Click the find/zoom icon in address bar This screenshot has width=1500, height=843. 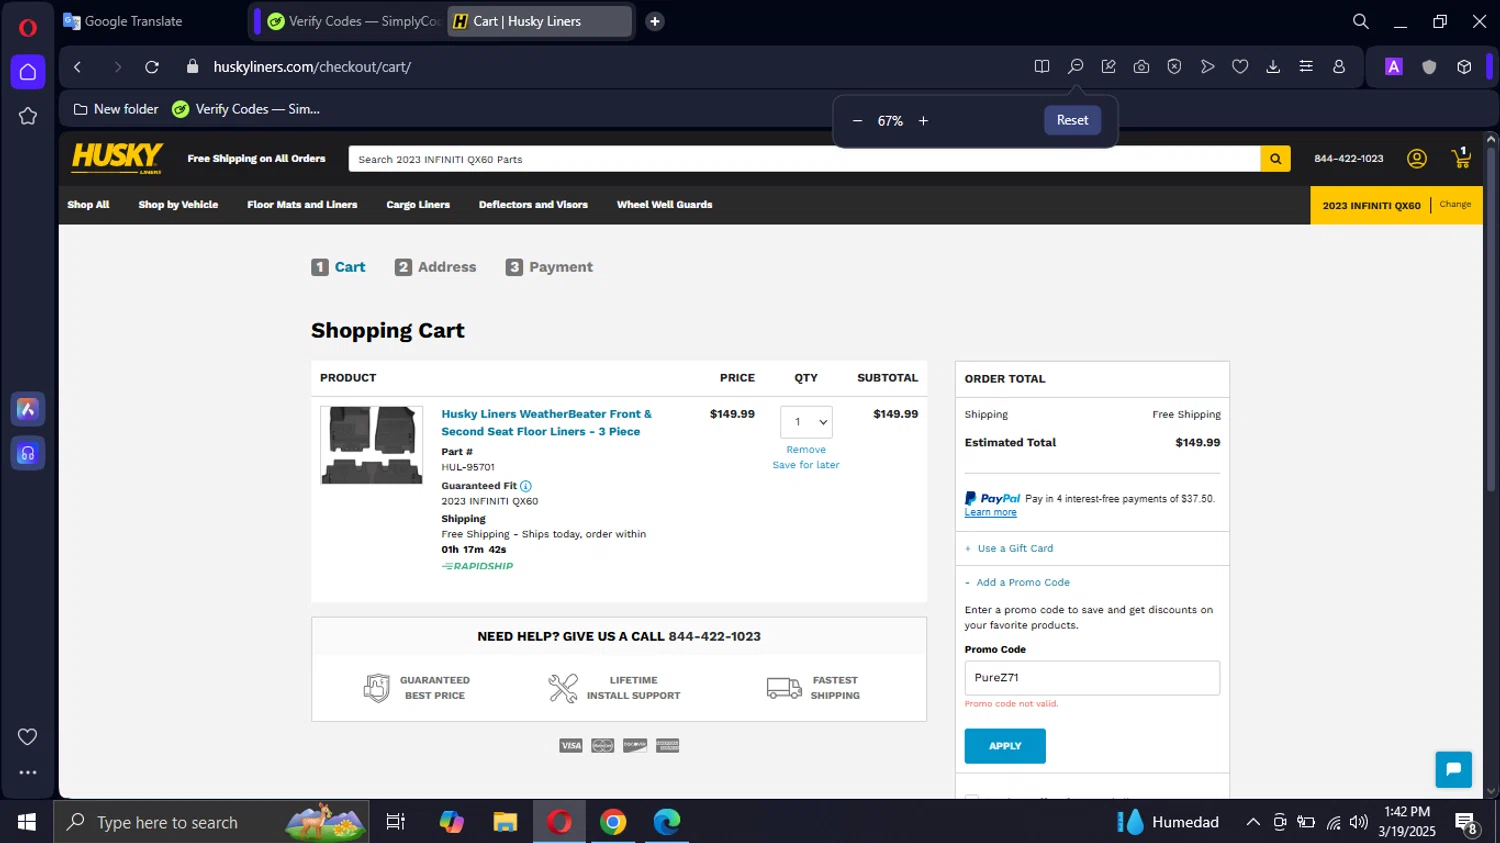point(1076,67)
